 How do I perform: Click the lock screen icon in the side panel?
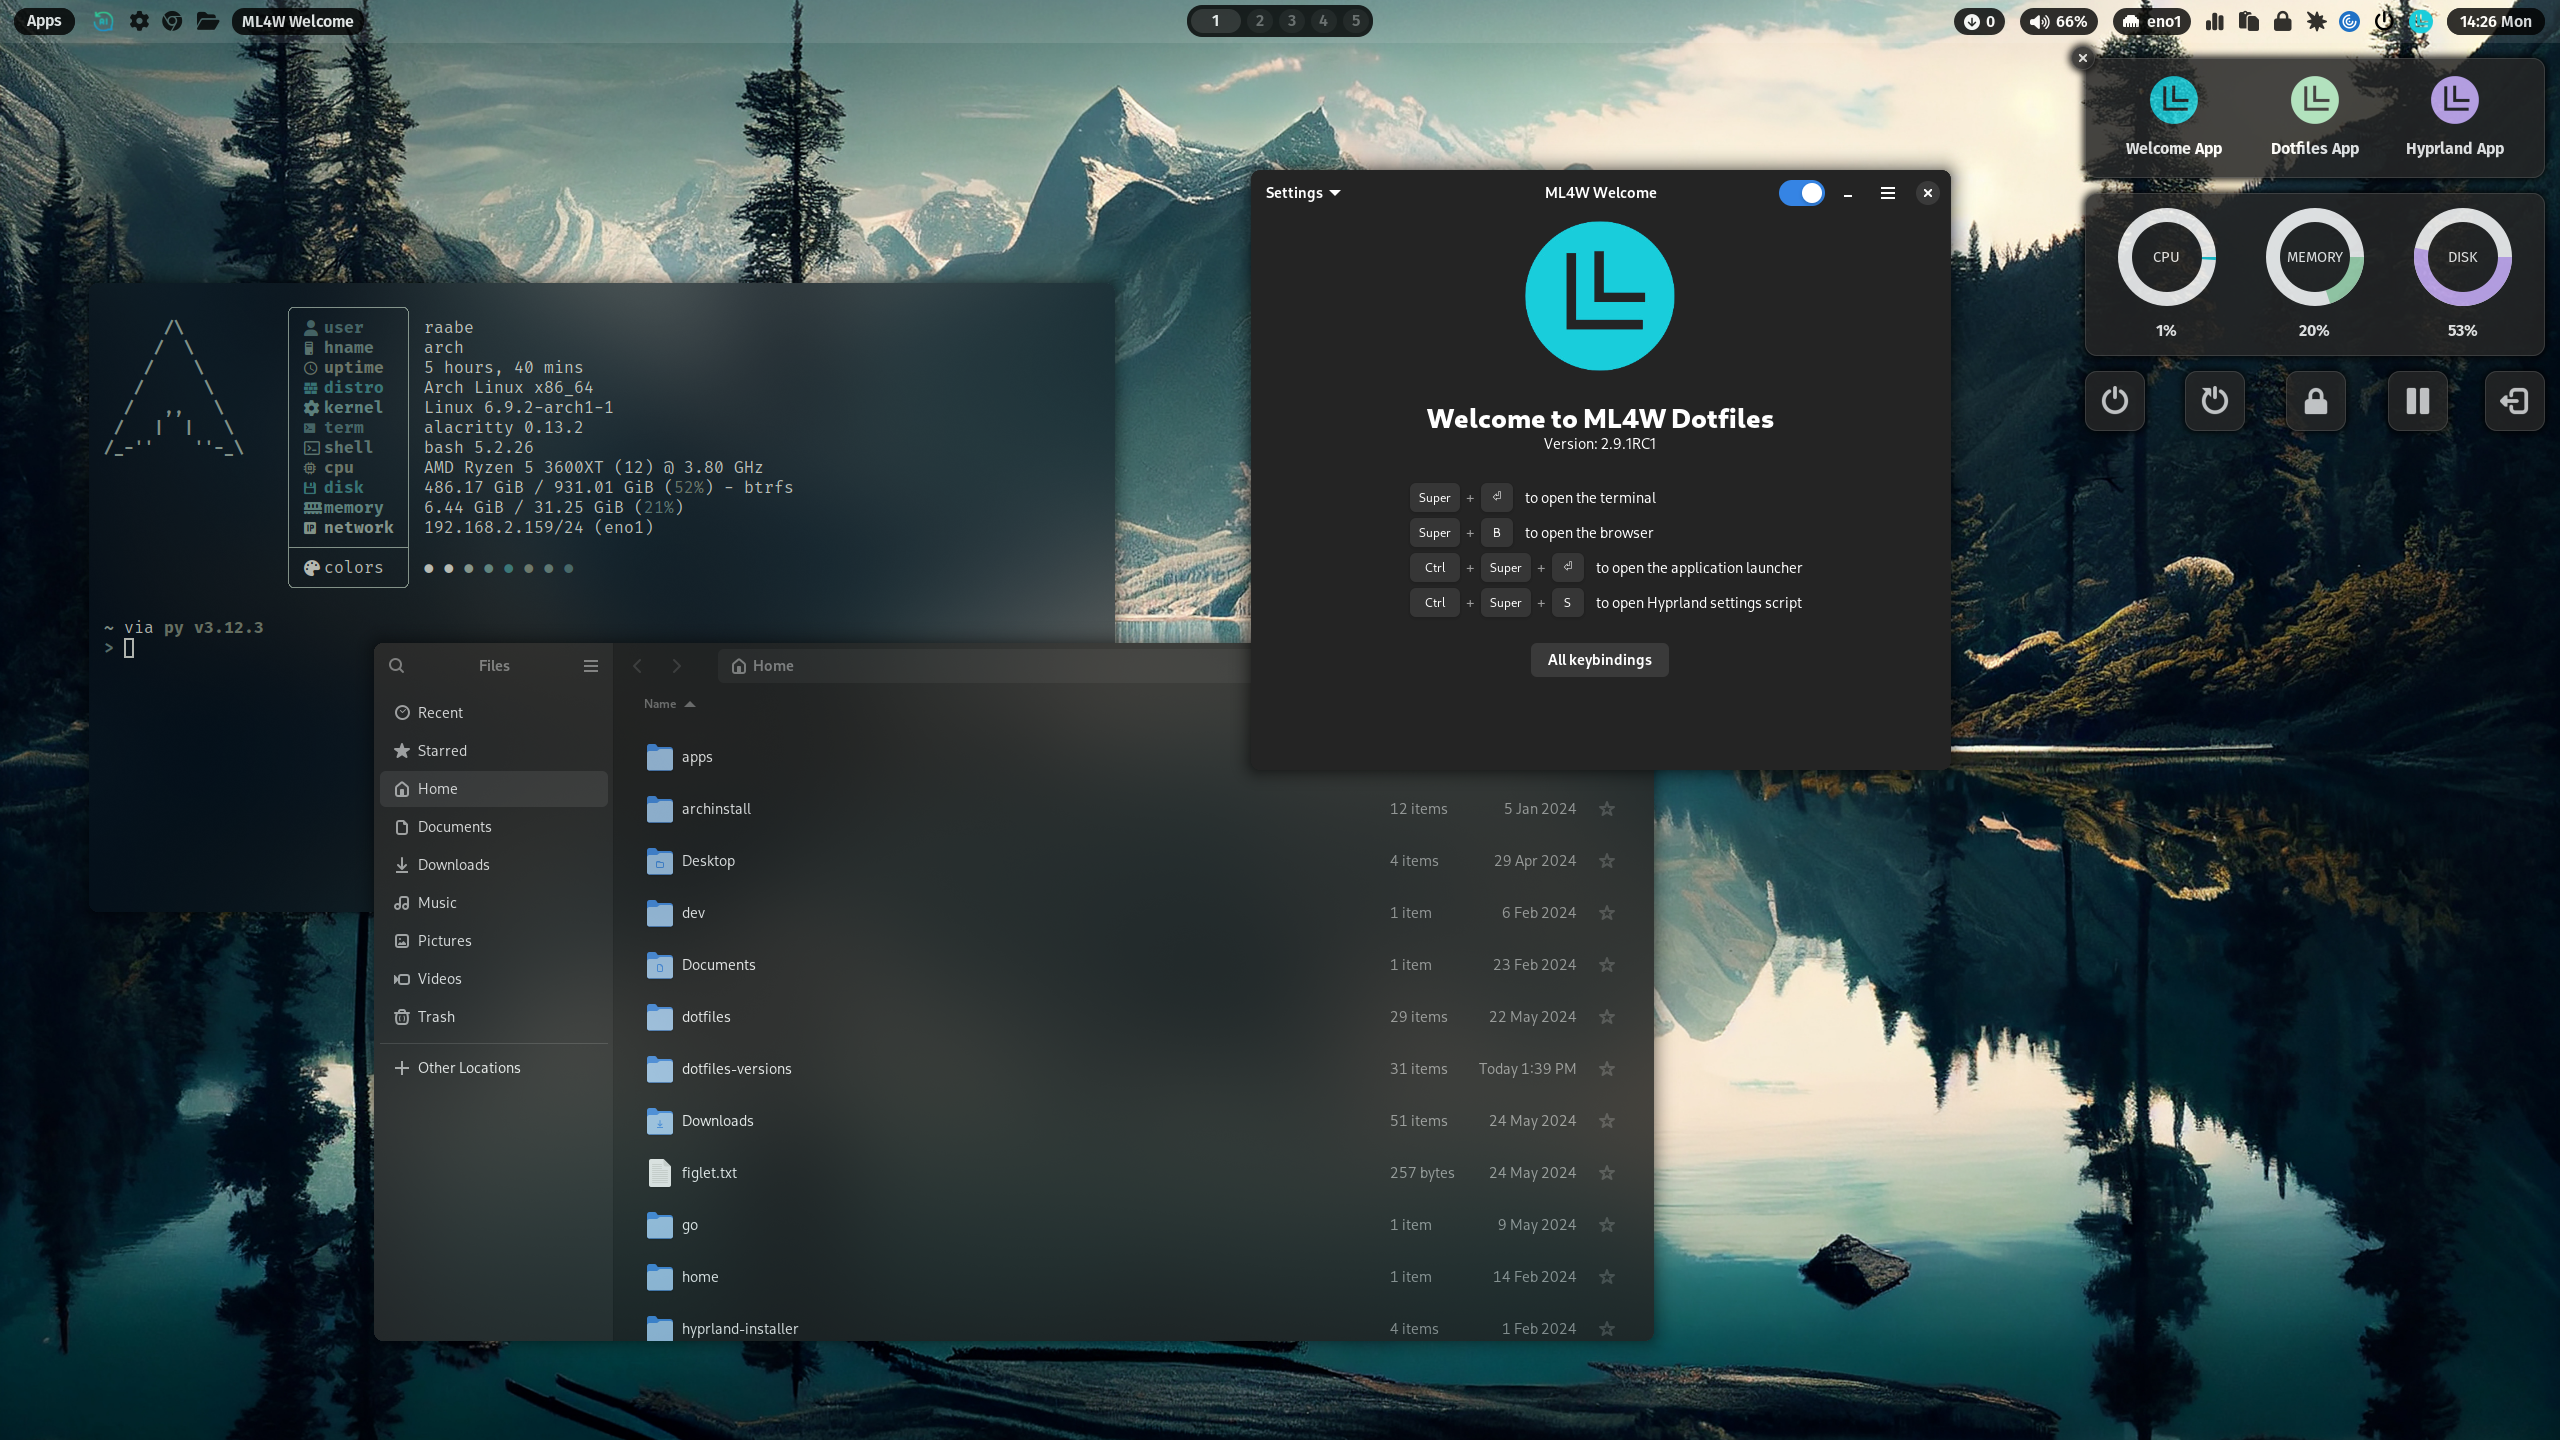(x=2316, y=400)
